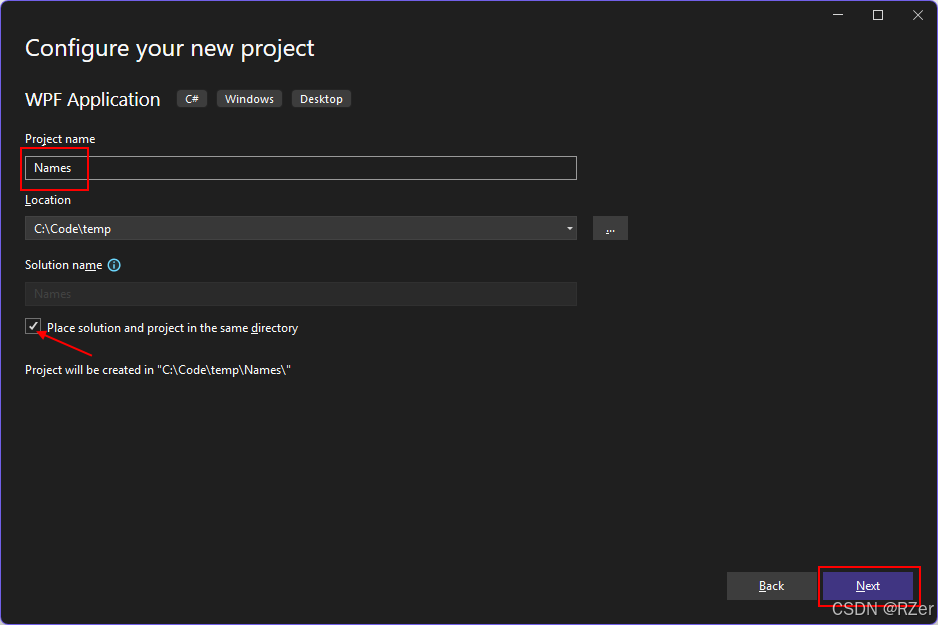Select the Desktop project type tag

coord(321,99)
